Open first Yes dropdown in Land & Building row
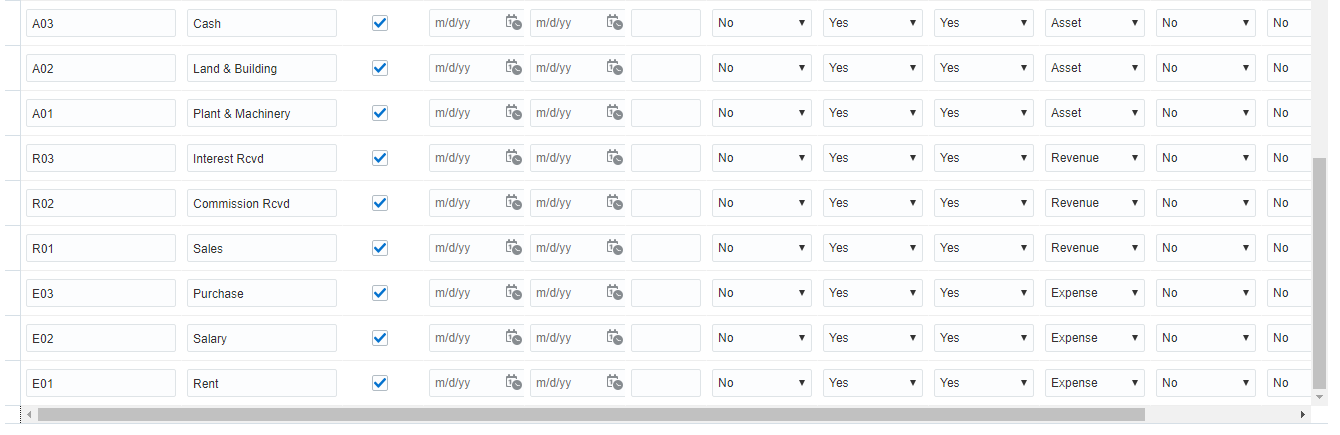Image resolution: width=1340 pixels, height=435 pixels. click(x=872, y=68)
